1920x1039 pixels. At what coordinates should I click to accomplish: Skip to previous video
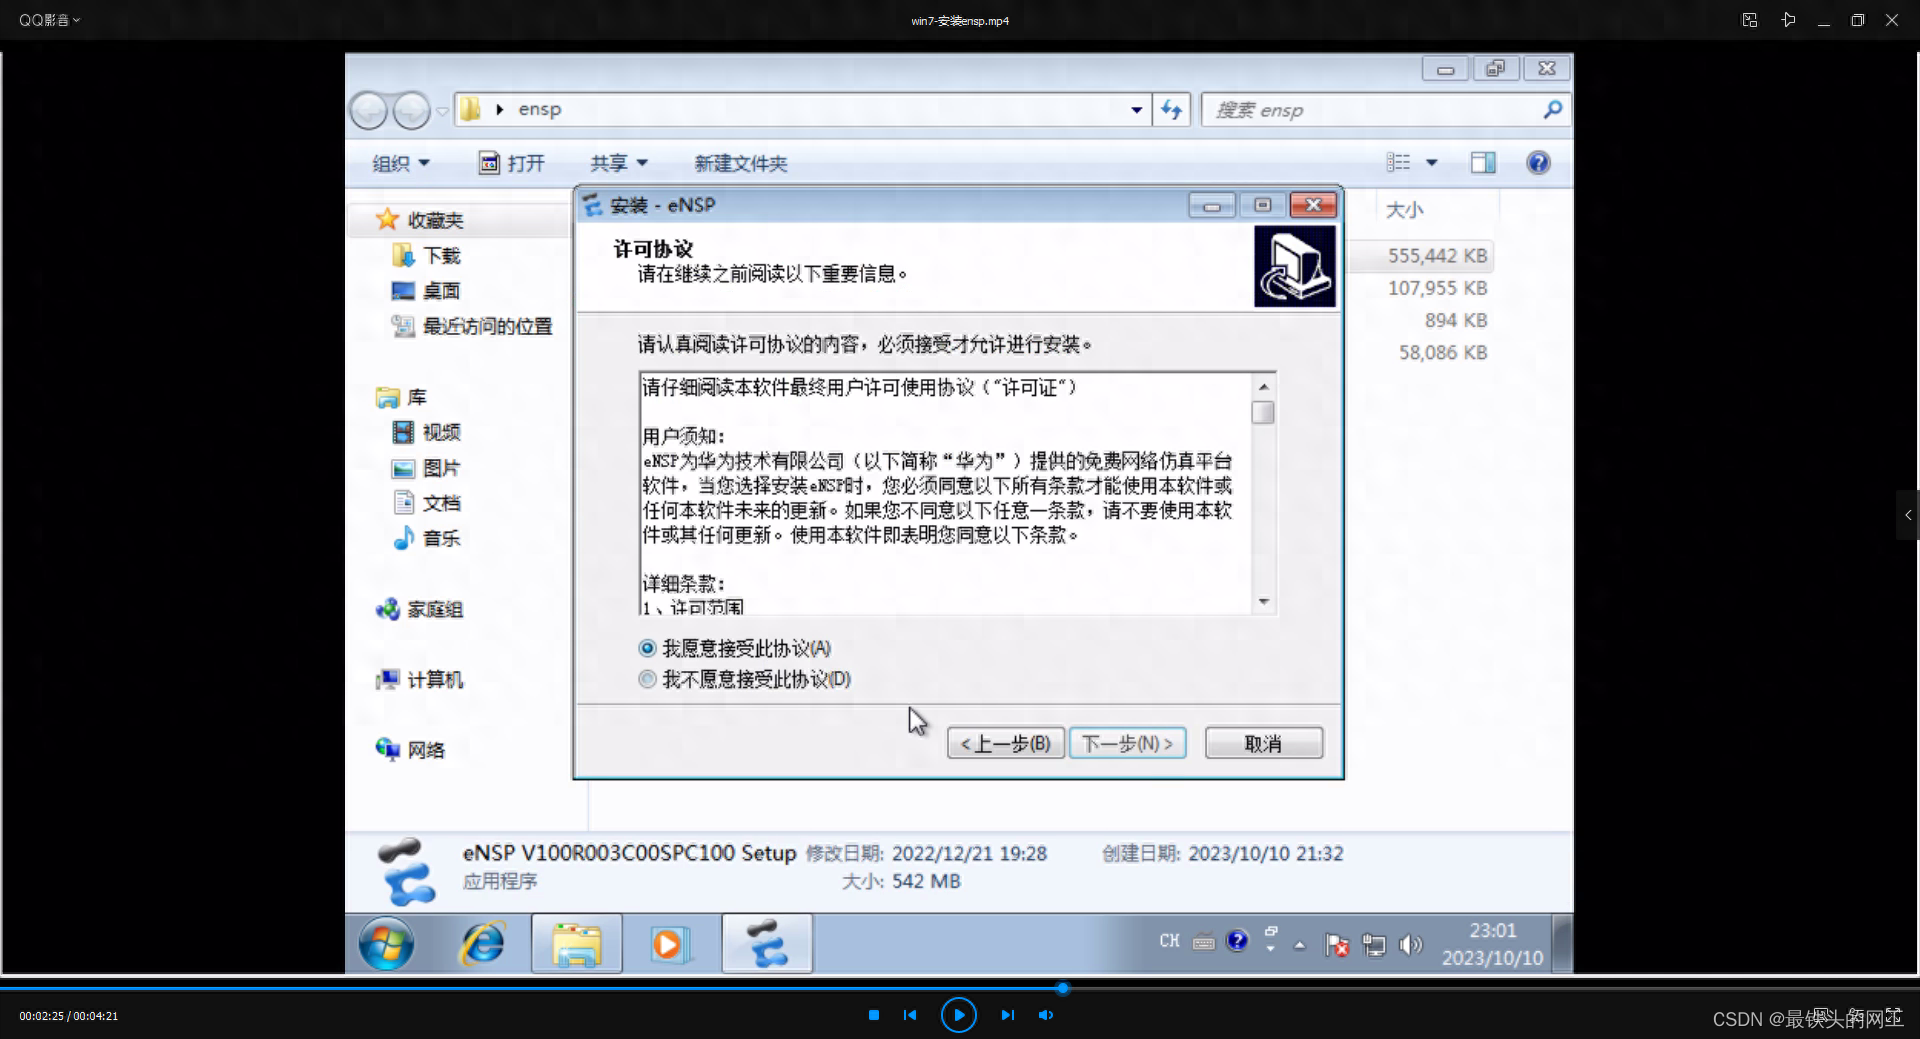(909, 1015)
